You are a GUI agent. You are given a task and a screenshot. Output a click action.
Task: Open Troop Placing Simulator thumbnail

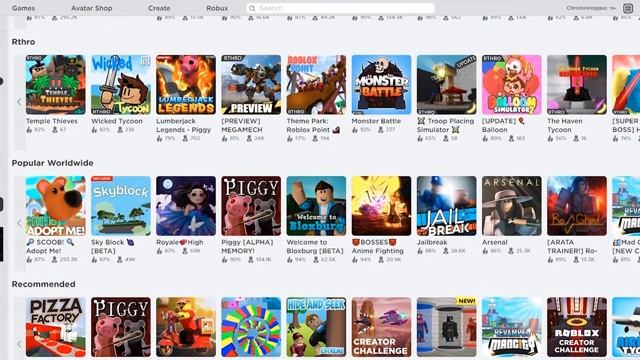(x=447, y=85)
